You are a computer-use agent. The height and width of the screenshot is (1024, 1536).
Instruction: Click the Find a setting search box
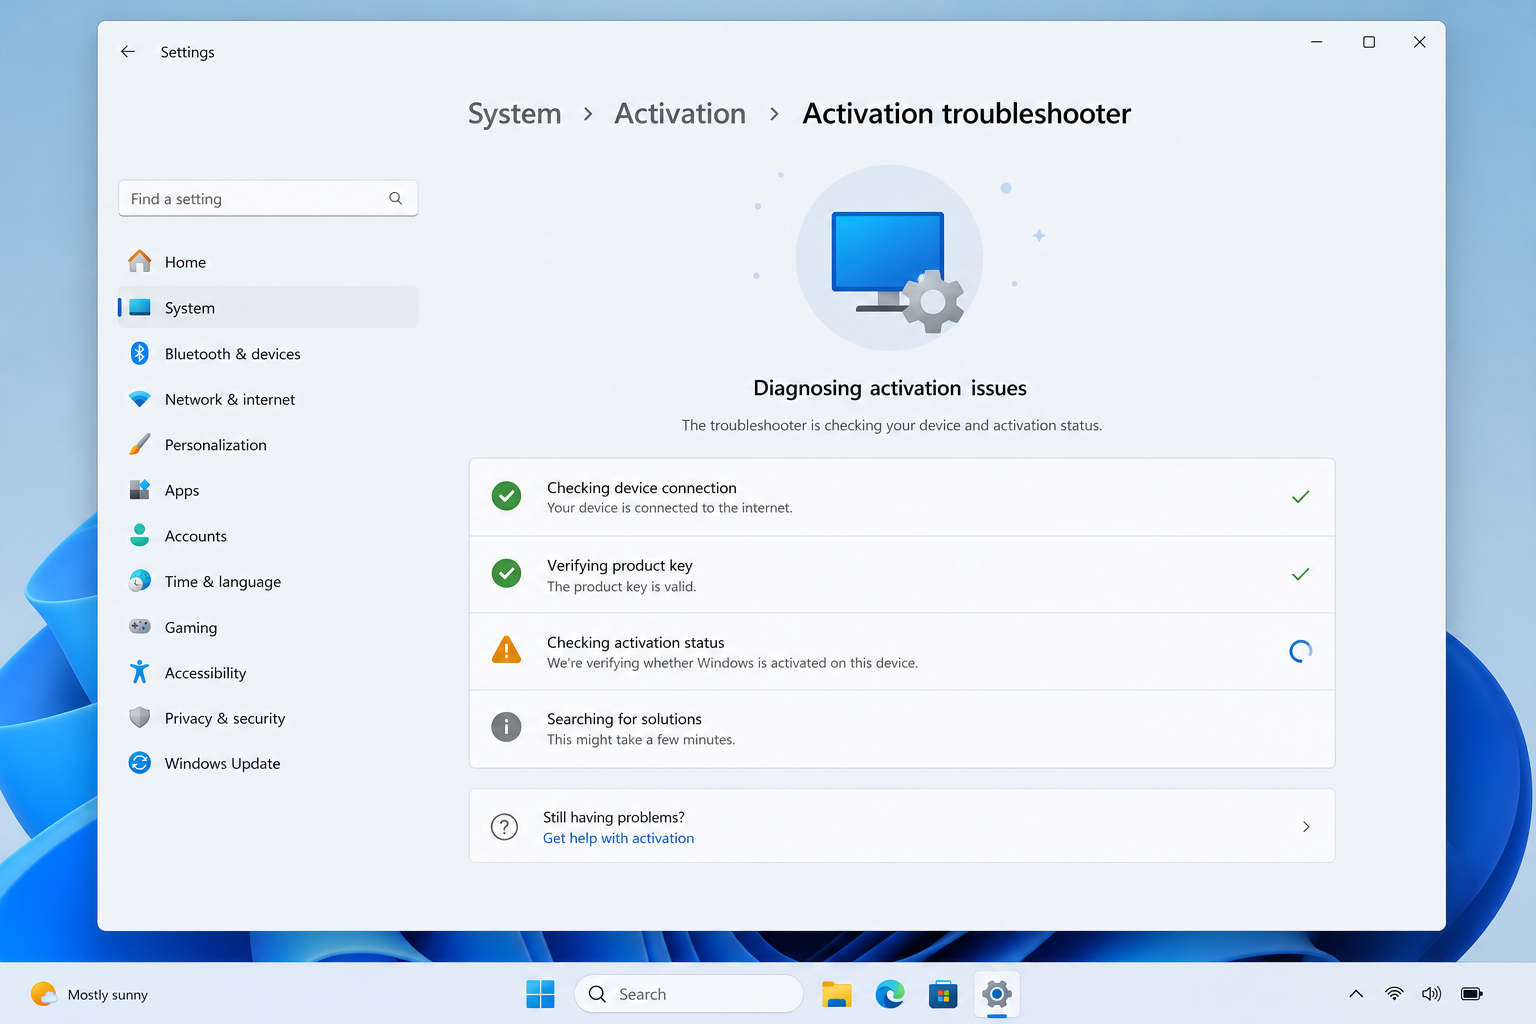[x=268, y=198]
